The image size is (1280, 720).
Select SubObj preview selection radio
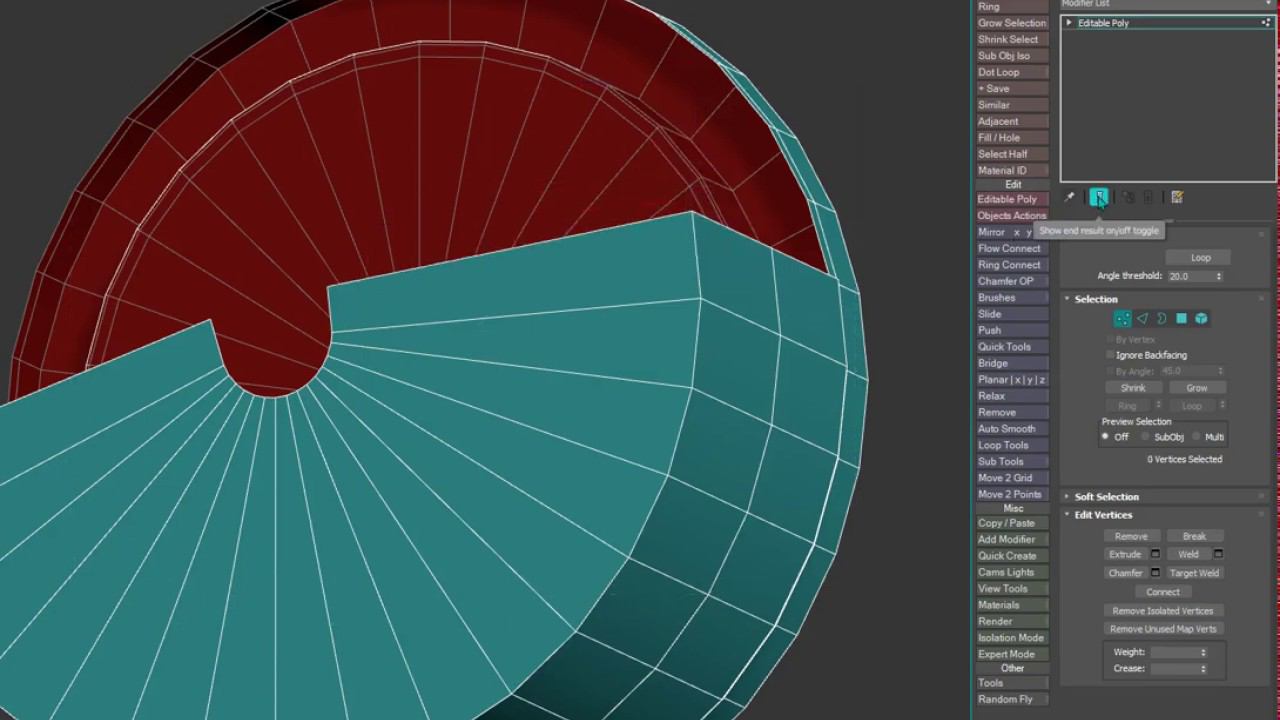click(x=1146, y=437)
